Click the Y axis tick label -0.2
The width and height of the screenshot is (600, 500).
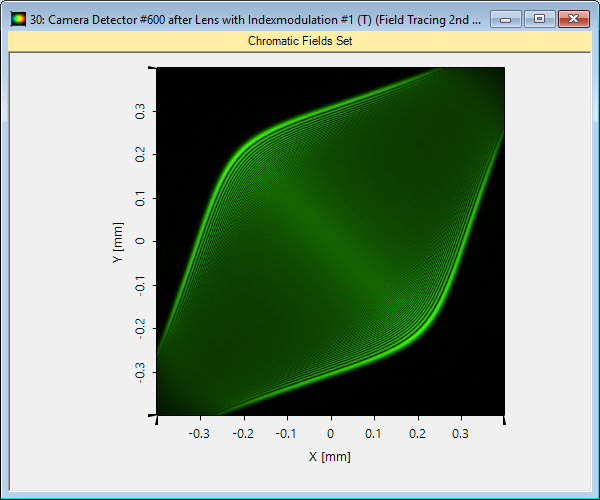(x=140, y=329)
